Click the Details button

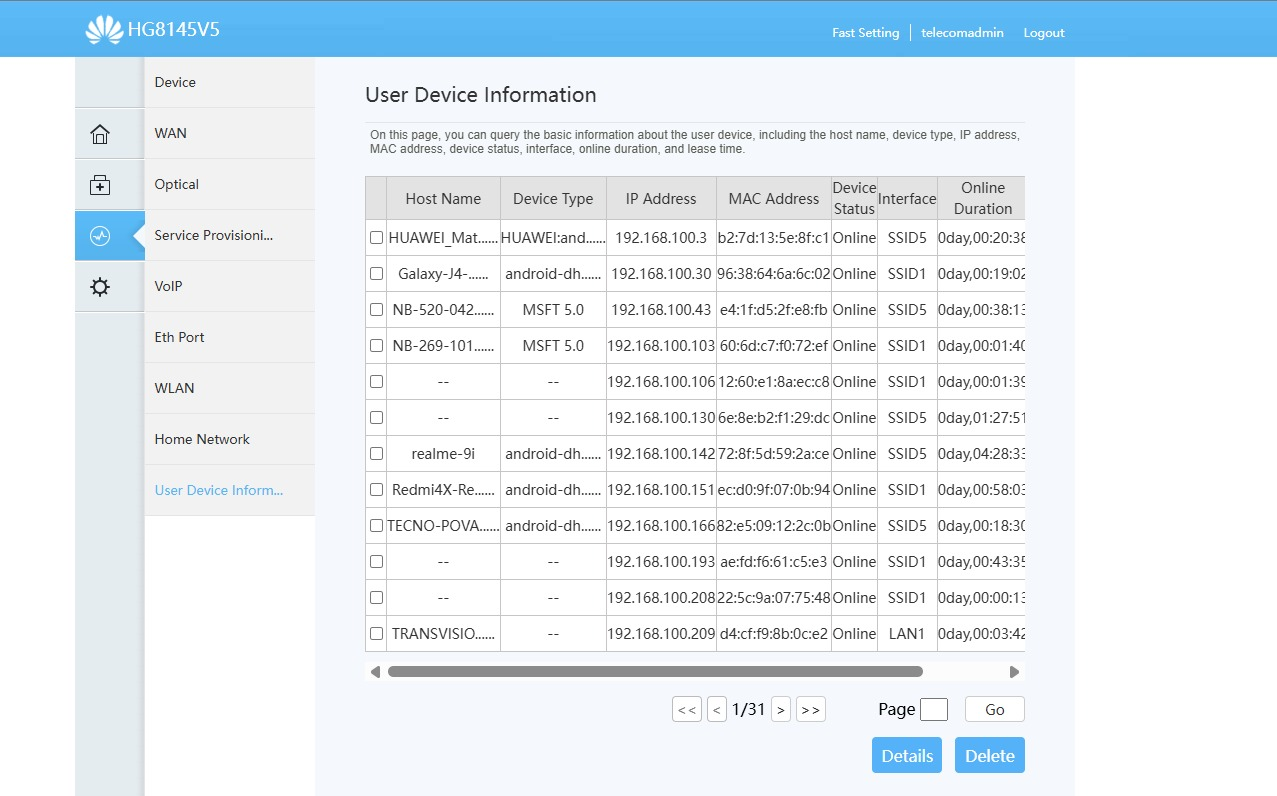(907, 756)
